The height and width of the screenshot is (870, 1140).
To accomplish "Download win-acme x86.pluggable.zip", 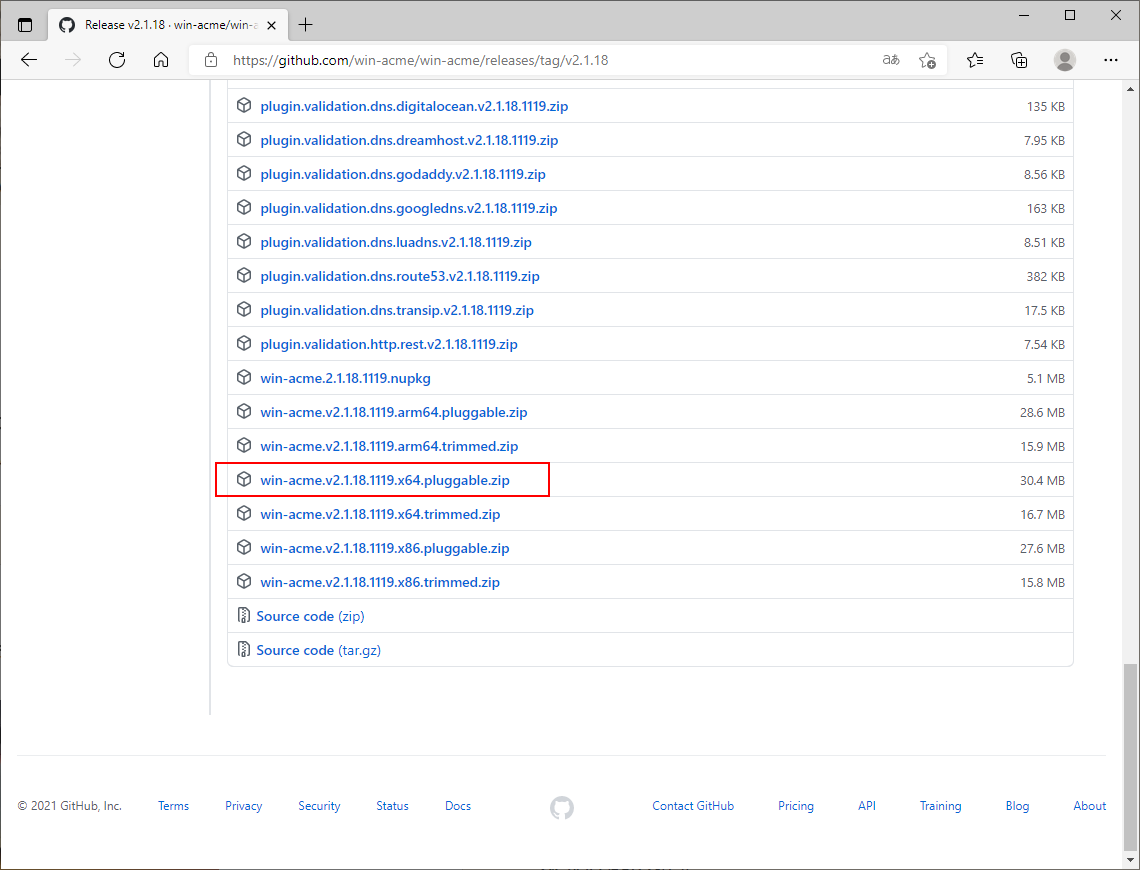I will tap(385, 549).
